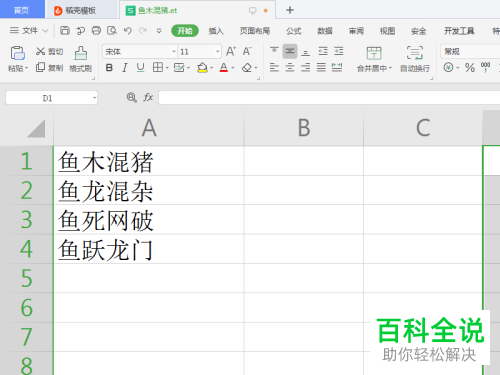Image resolution: width=500 pixels, height=375 pixels.
Task: Click Select All corner triangle
Action: click(x=36, y=129)
